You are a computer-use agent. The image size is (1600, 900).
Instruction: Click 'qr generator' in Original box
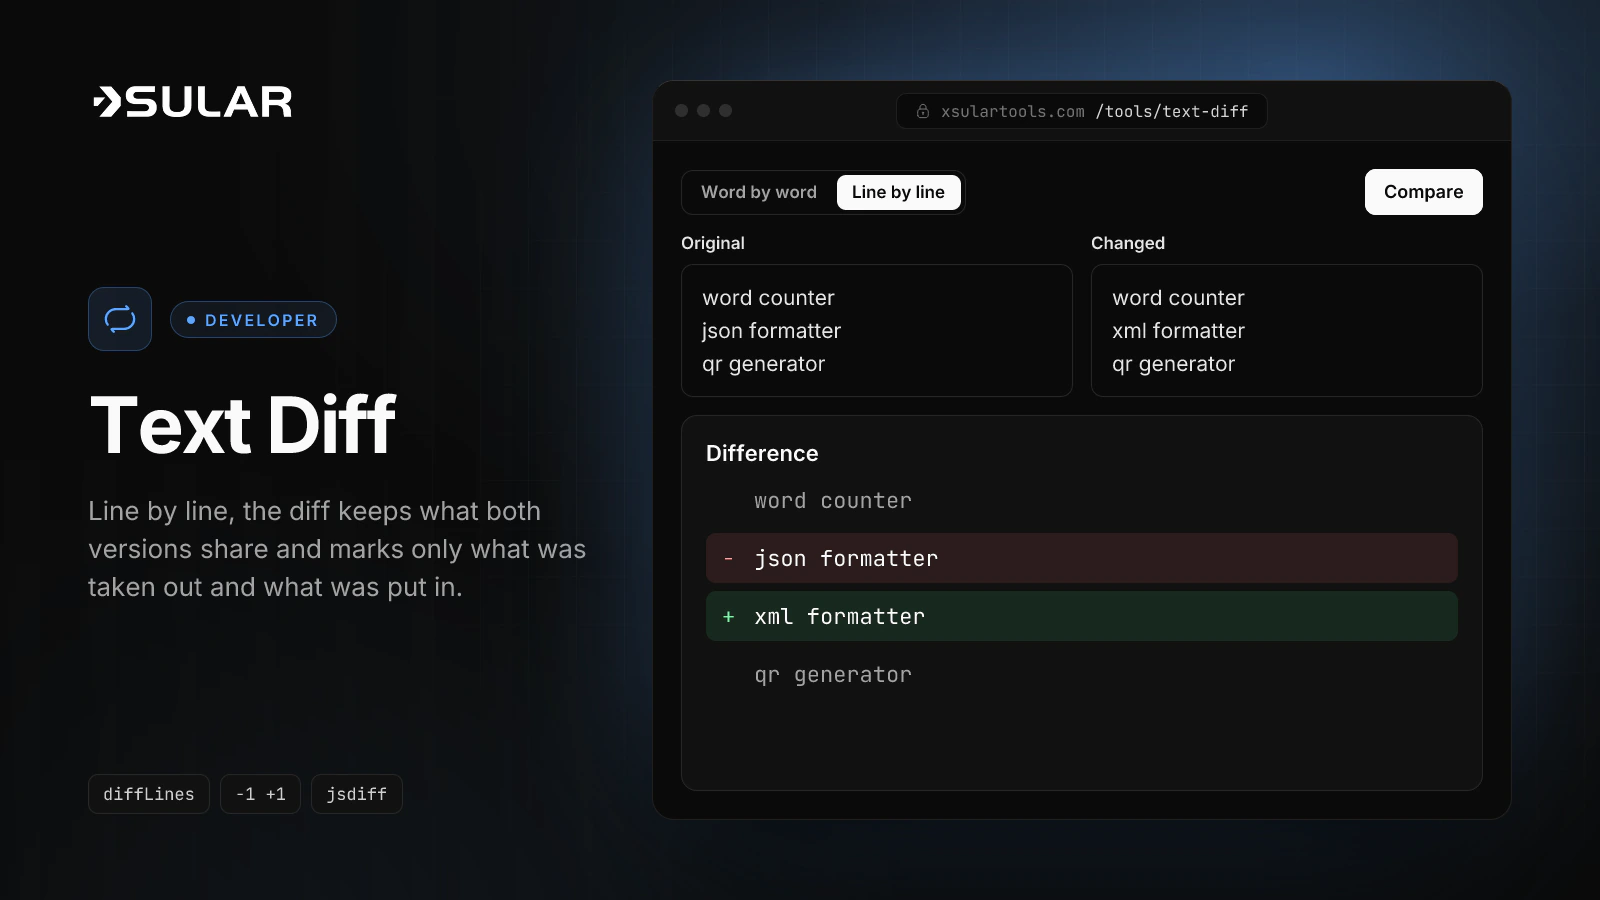click(764, 364)
